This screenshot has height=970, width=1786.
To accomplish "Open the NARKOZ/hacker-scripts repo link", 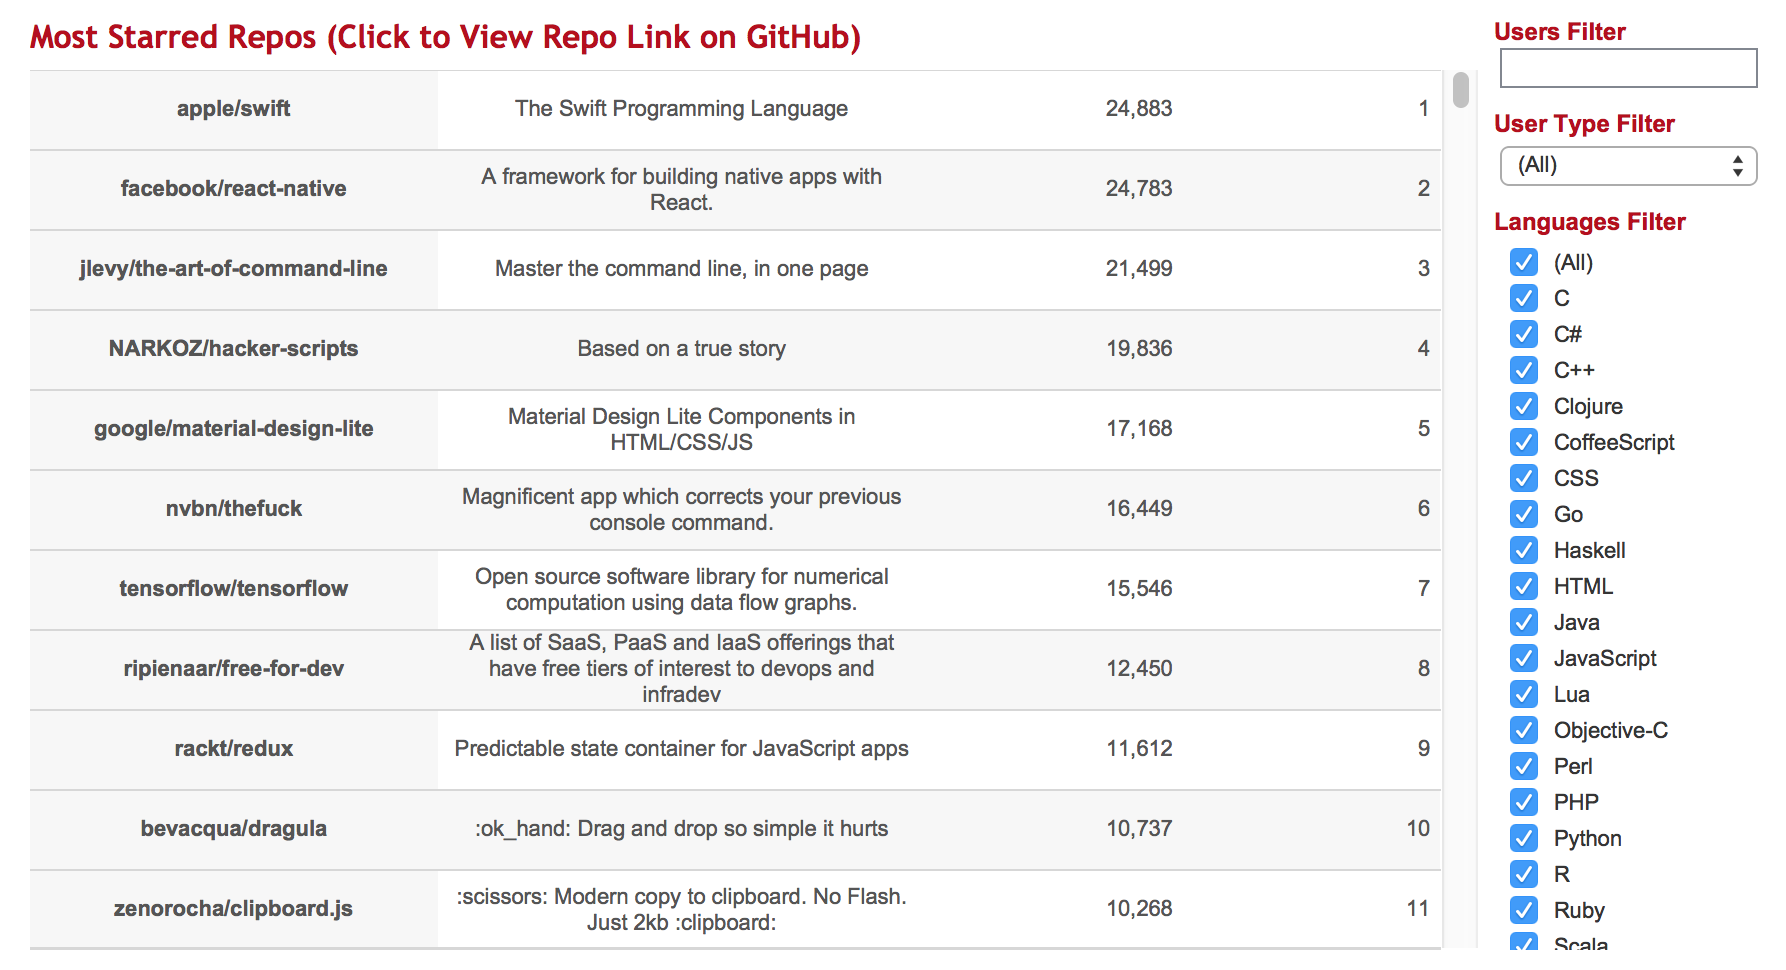I will (x=234, y=348).
